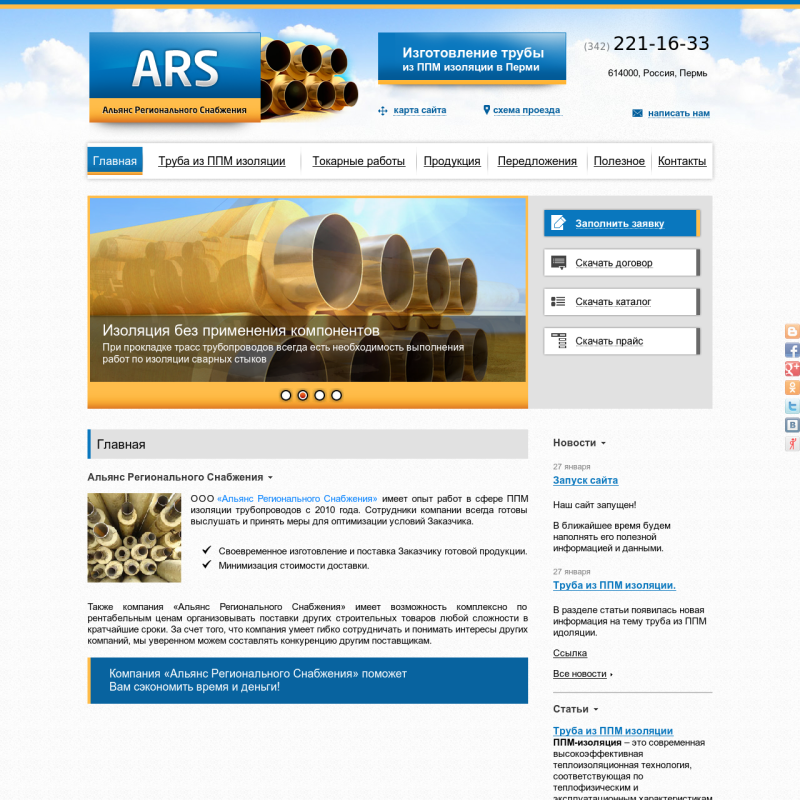Open the Запуск сайта news link
Viewport: 800px width, 800px height.
point(585,480)
